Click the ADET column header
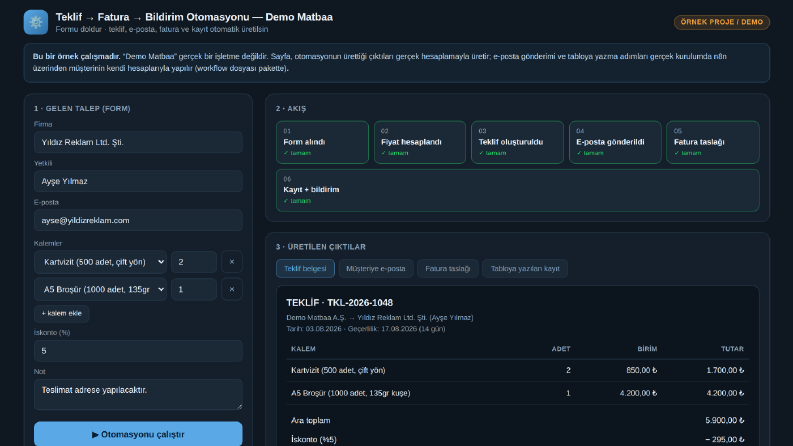793x446 pixels. (561, 349)
